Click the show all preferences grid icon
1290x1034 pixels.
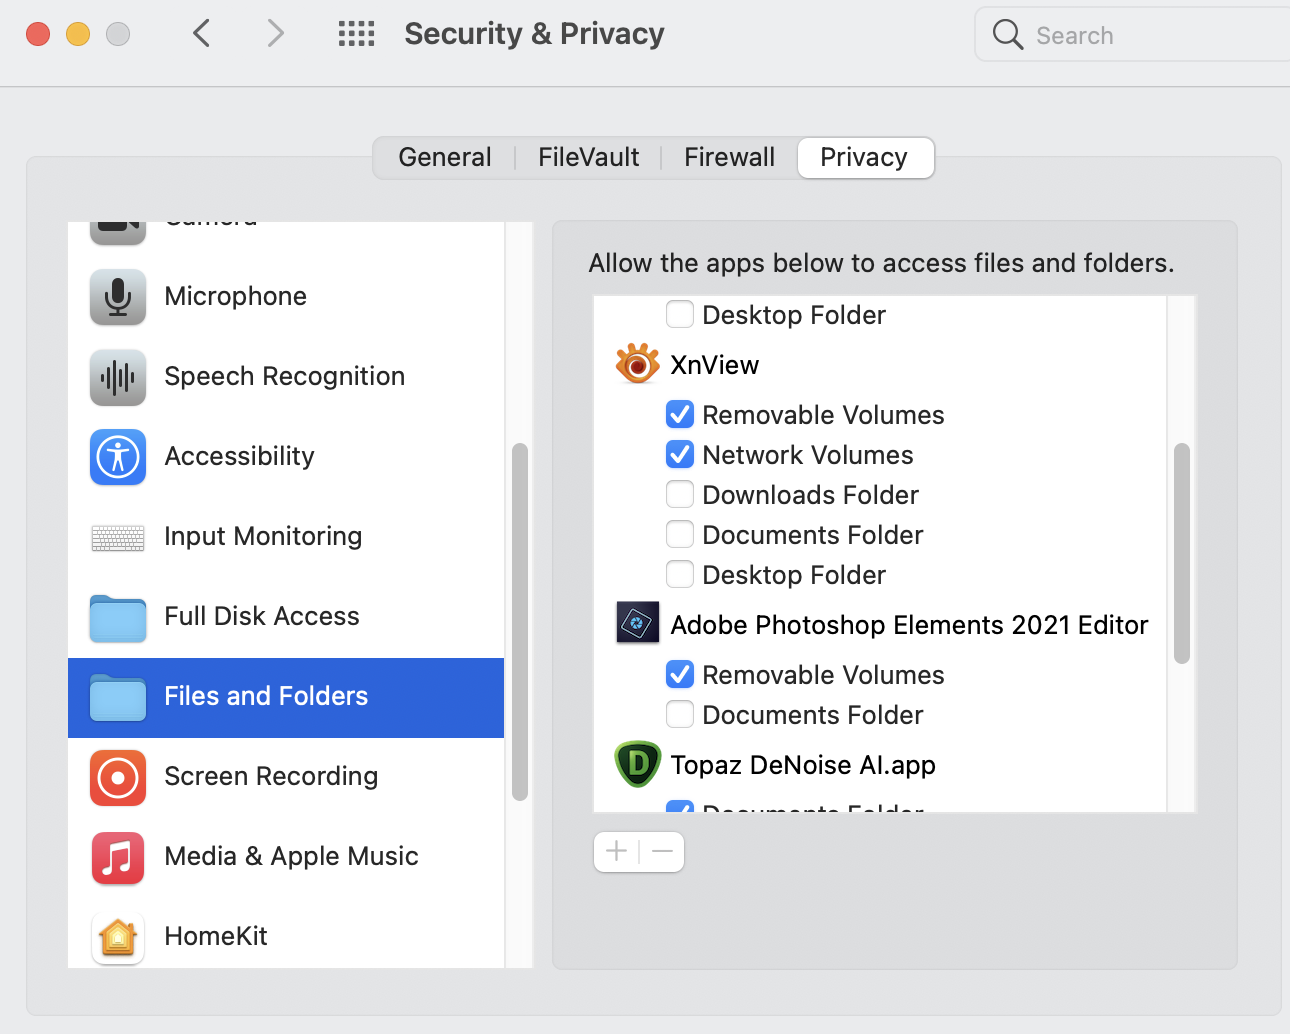[x=356, y=34]
